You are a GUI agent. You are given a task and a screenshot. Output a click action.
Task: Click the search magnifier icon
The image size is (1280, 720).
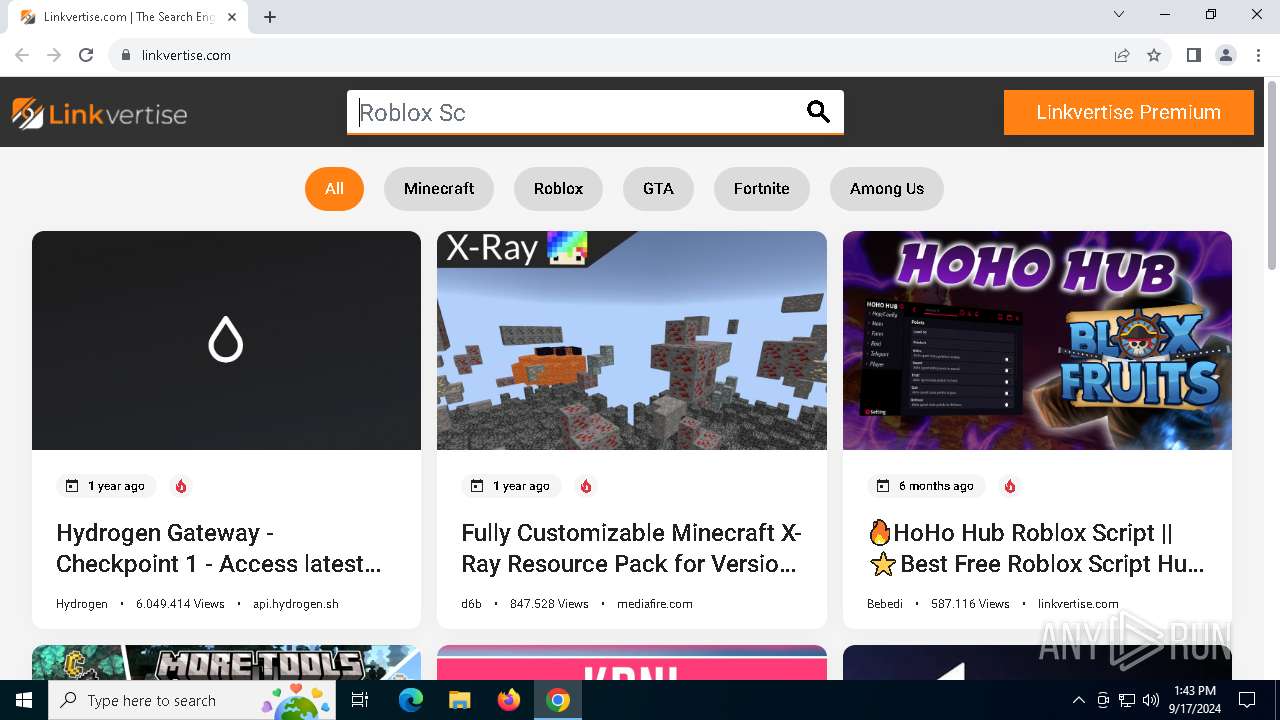[x=818, y=112]
